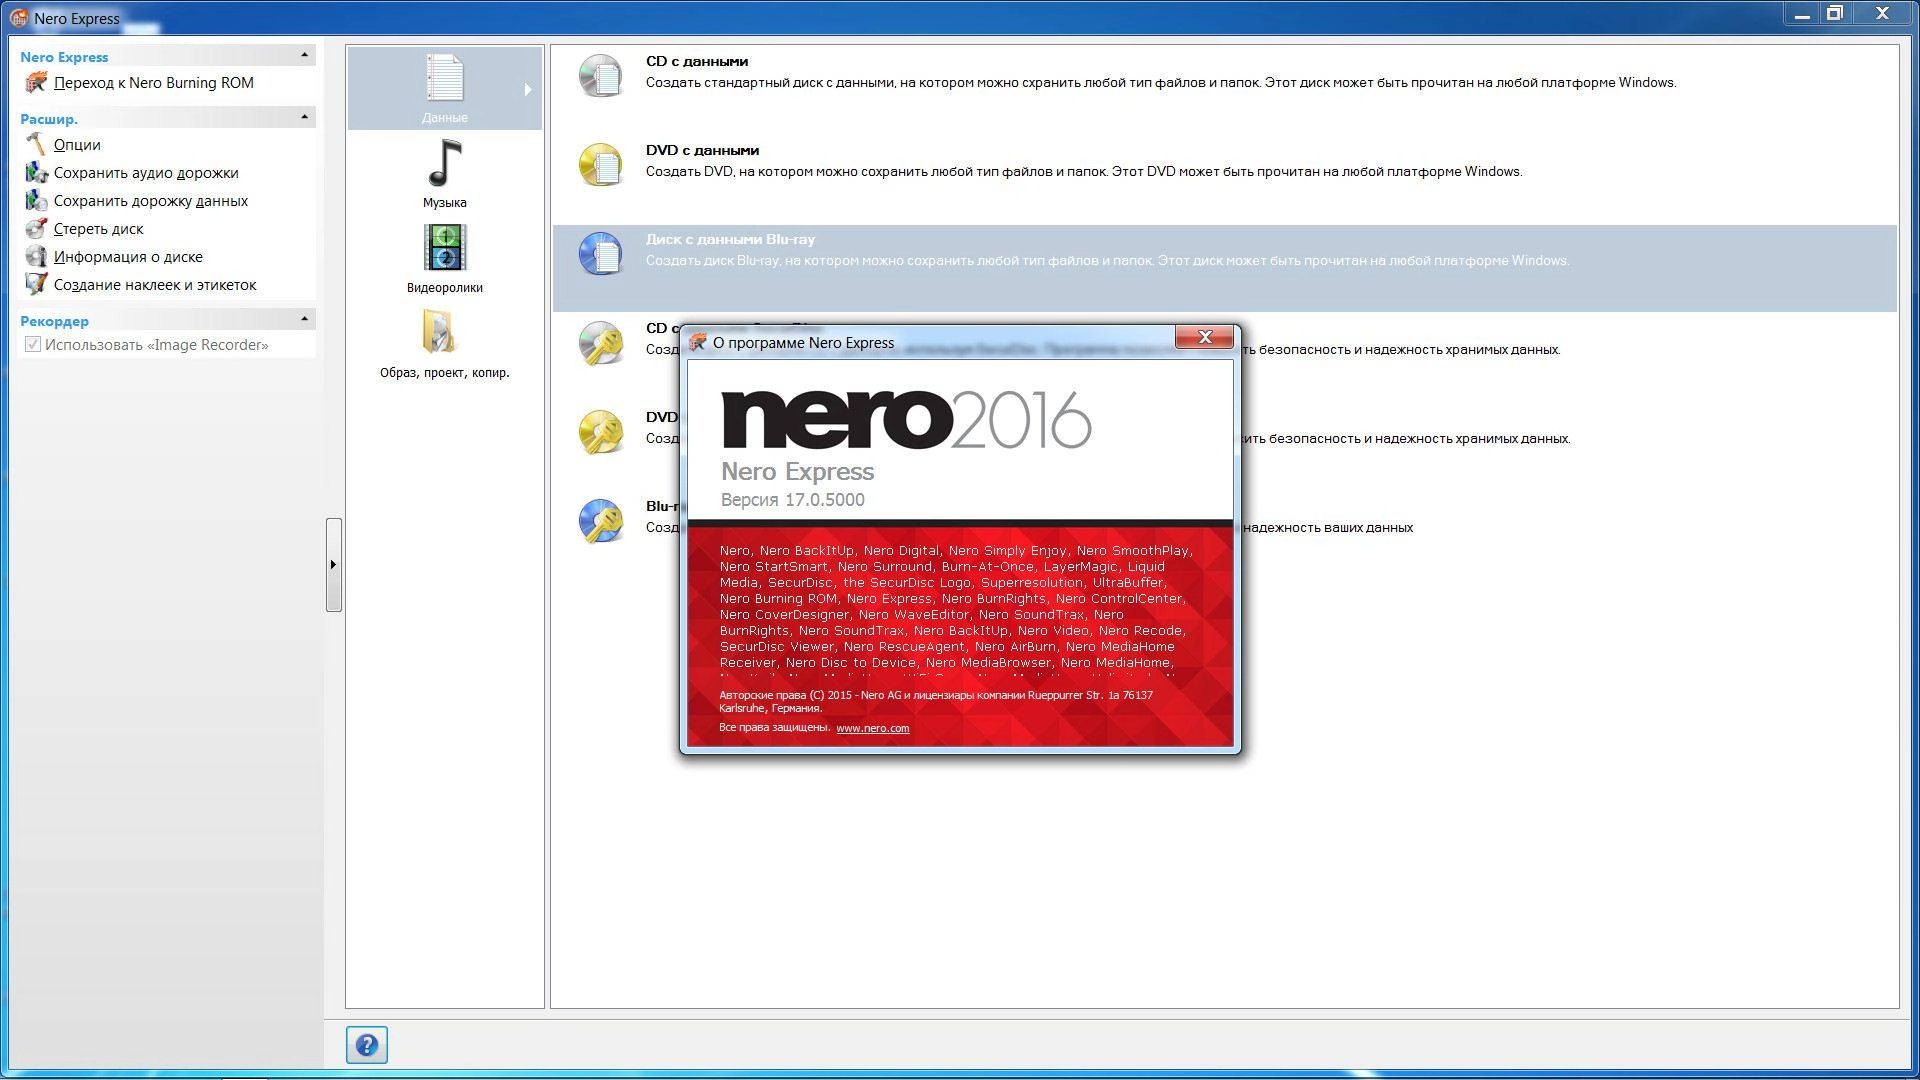Expand the Данные category arrow
The width and height of the screenshot is (1920, 1080).
(528, 90)
